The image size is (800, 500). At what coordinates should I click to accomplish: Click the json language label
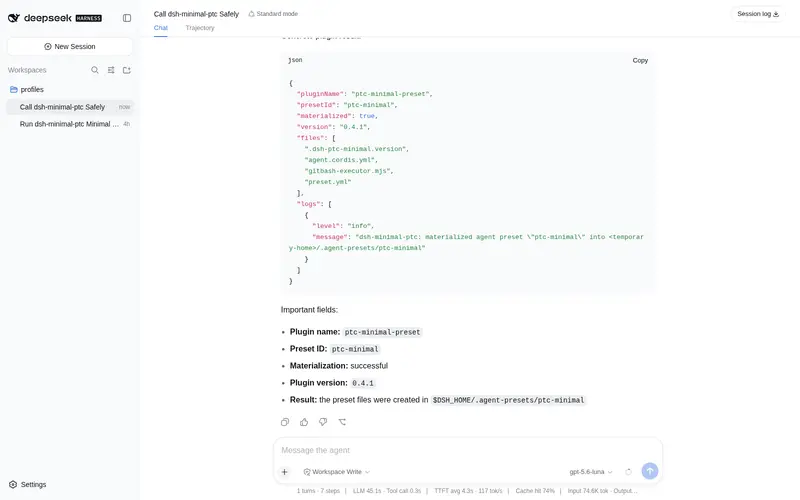(295, 60)
